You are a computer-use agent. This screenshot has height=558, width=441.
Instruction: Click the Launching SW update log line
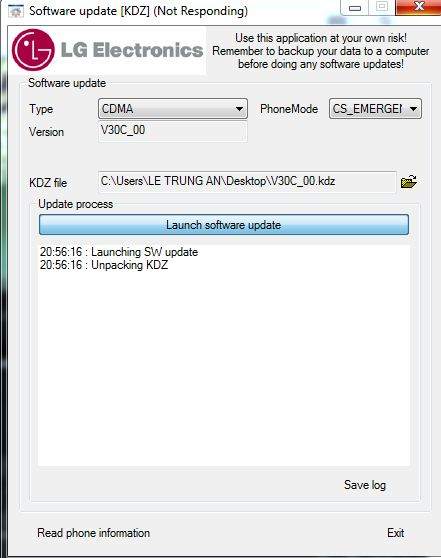pyautogui.click(x=119, y=252)
